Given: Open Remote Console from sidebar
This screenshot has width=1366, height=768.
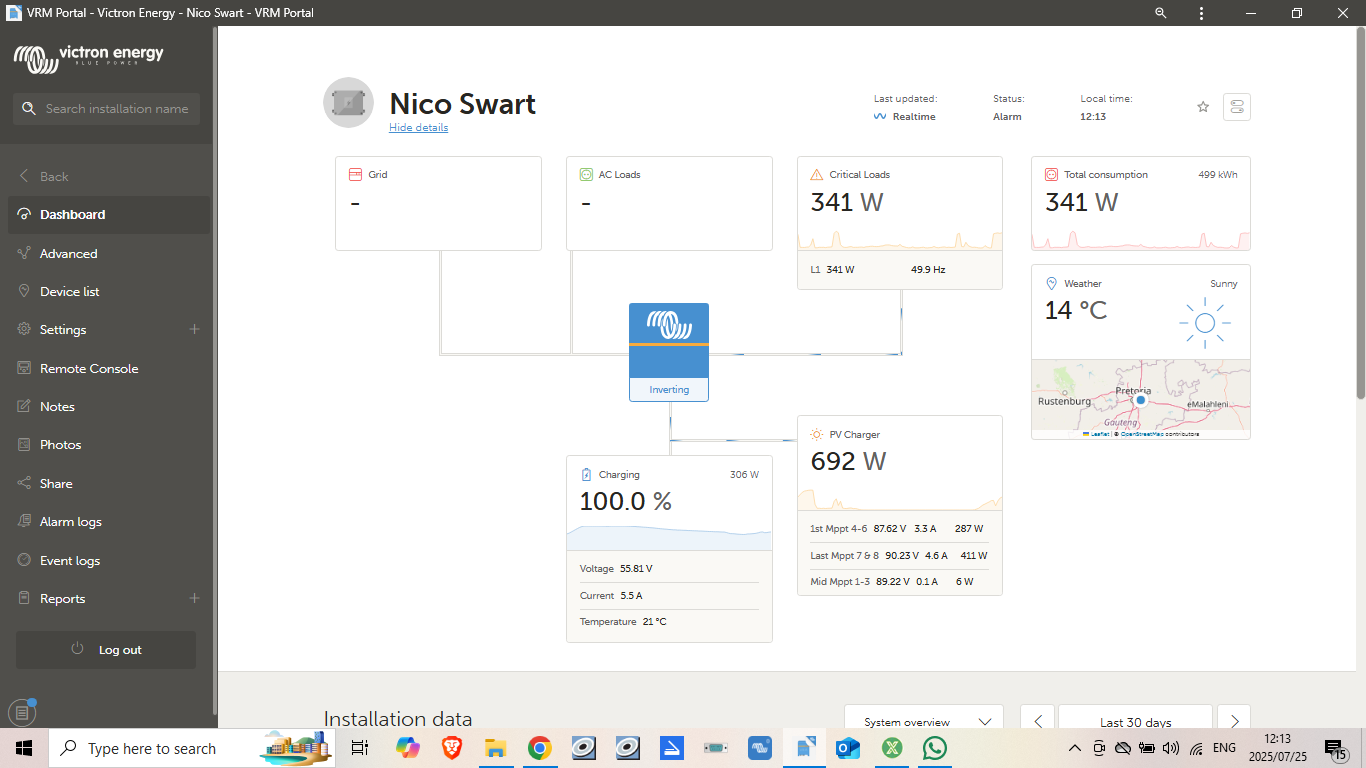Looking at the screenshot, I should pyautogui.click(x=89, y=369).
